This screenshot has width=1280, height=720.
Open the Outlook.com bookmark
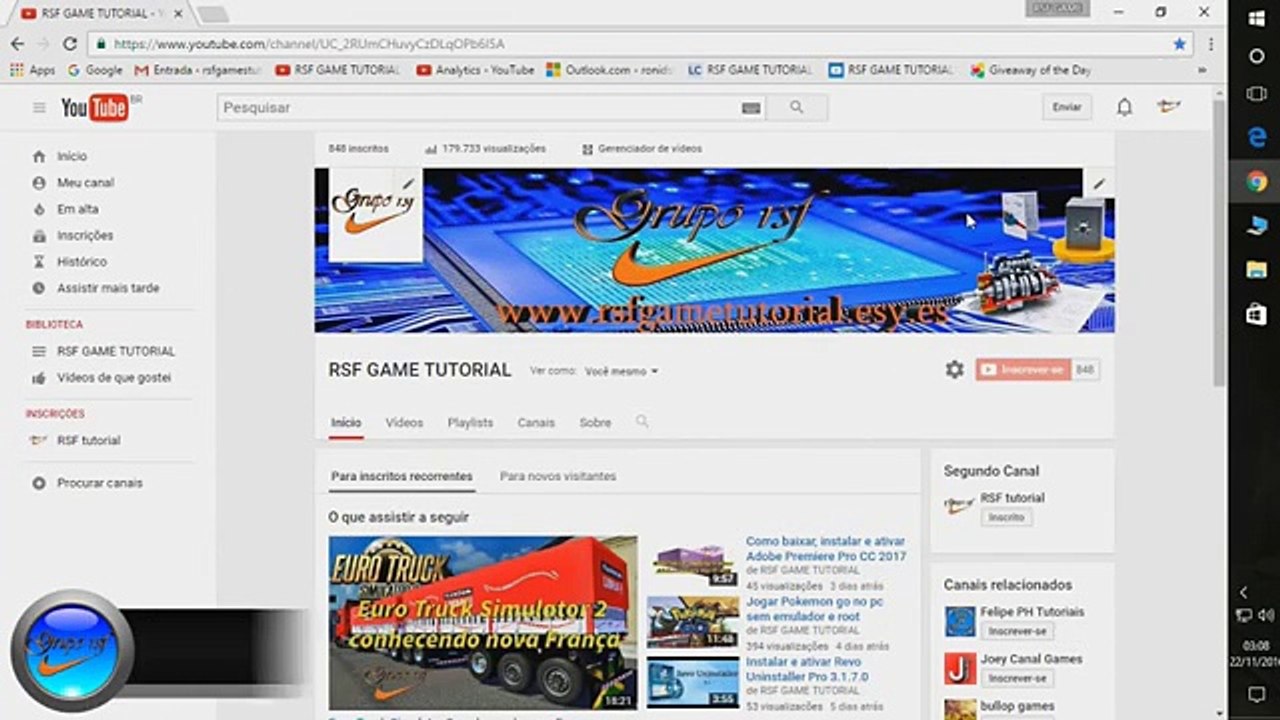pyautogui.click(x=610, y=70)
